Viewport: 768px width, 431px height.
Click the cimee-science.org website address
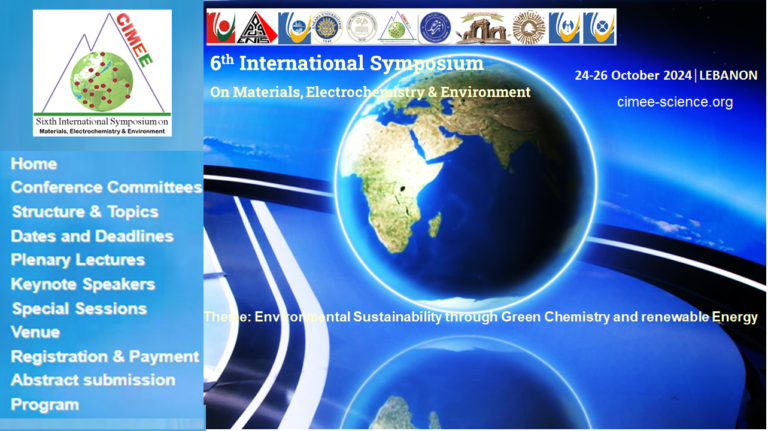click(675, 102)
